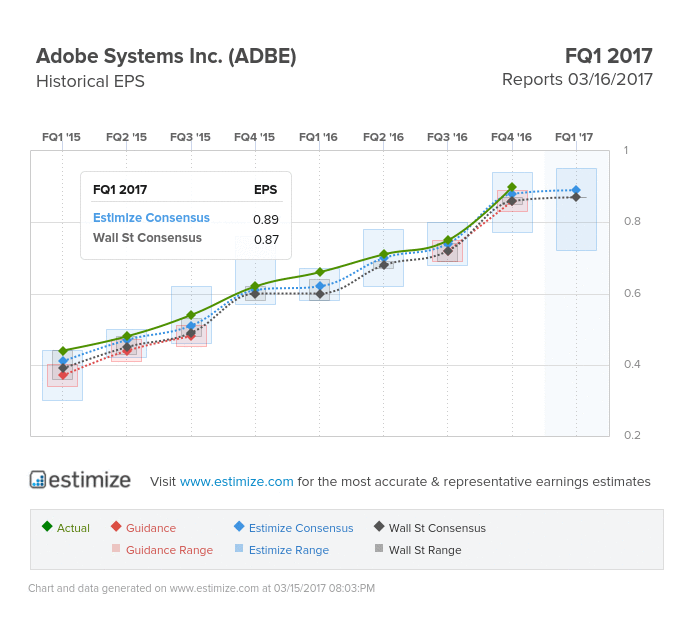Click the Guidance Range legend label
685x620 pixels.
coord(169,550)
